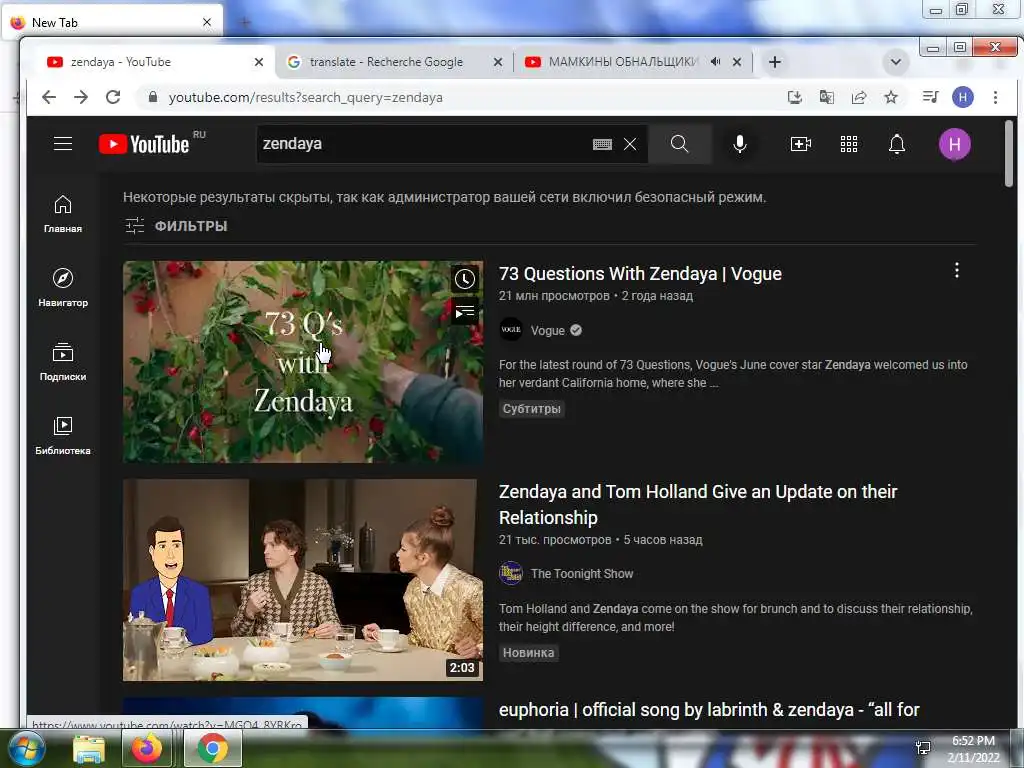Open Zendaya and Tom Holland Relationship video title
The width and height of the screenshot is (1024, 768).
click(x=697, y=504)
